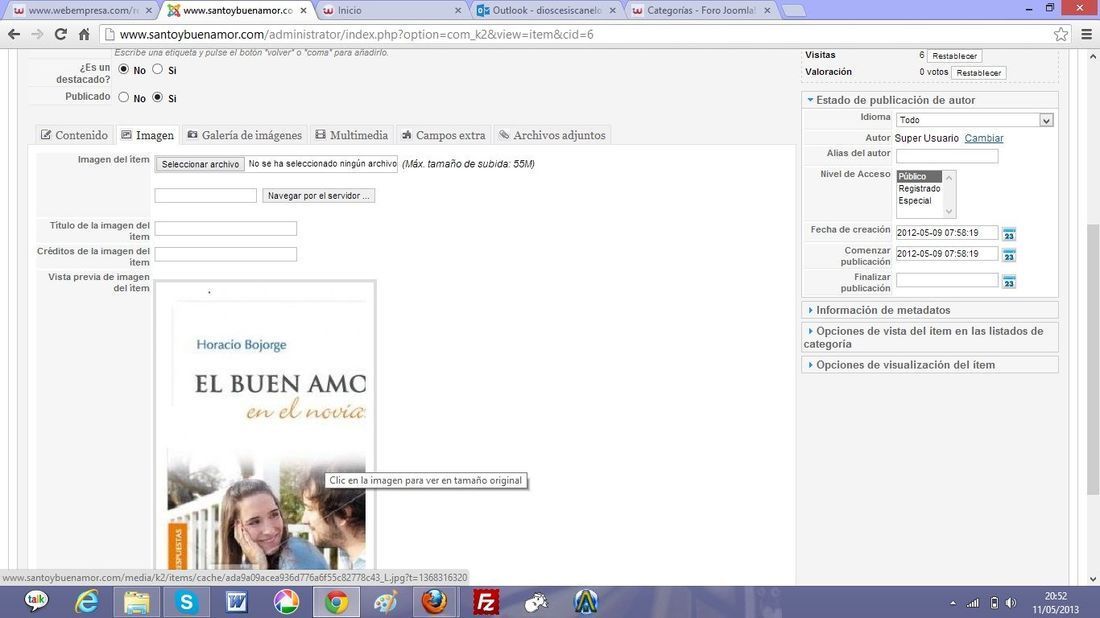Expand Opciones de visualización del ítem
The width and height of the screenshot is (1100, 618).
pos(930,365)
